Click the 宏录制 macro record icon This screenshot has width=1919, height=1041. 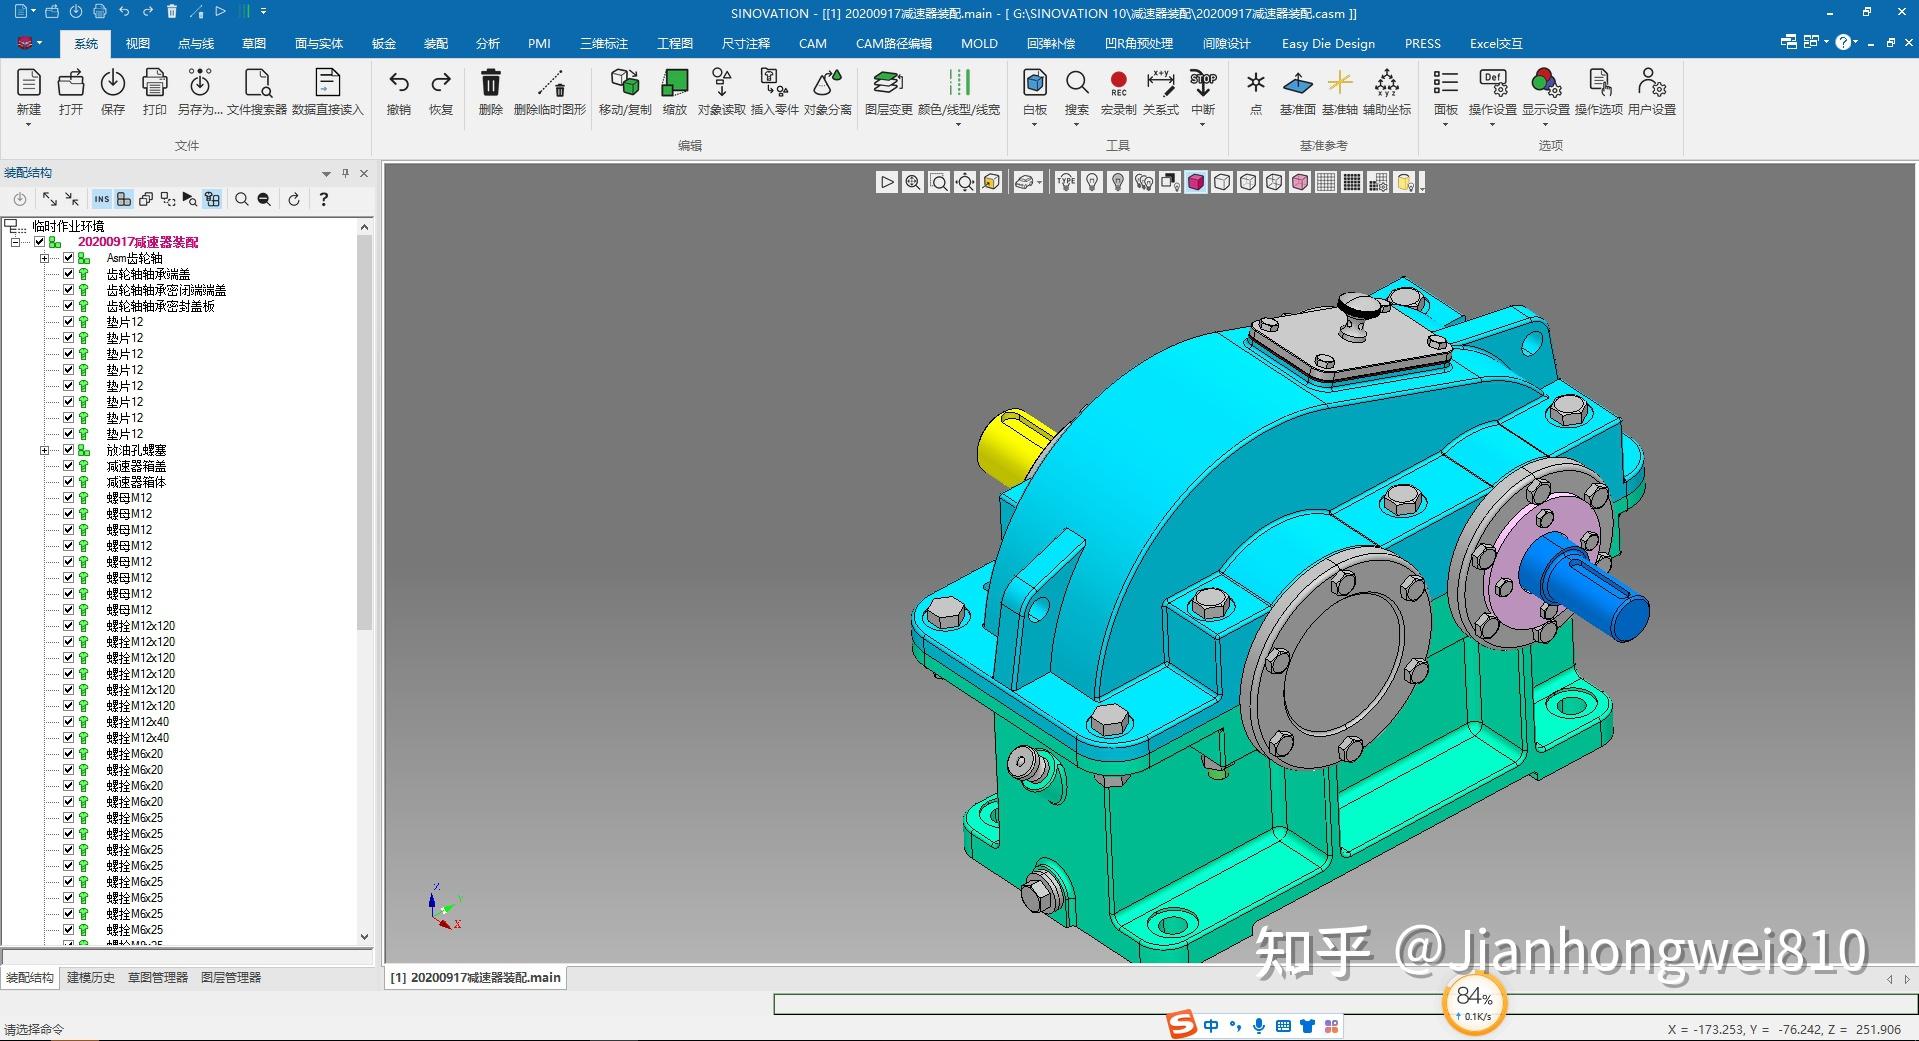[1118, 93]
